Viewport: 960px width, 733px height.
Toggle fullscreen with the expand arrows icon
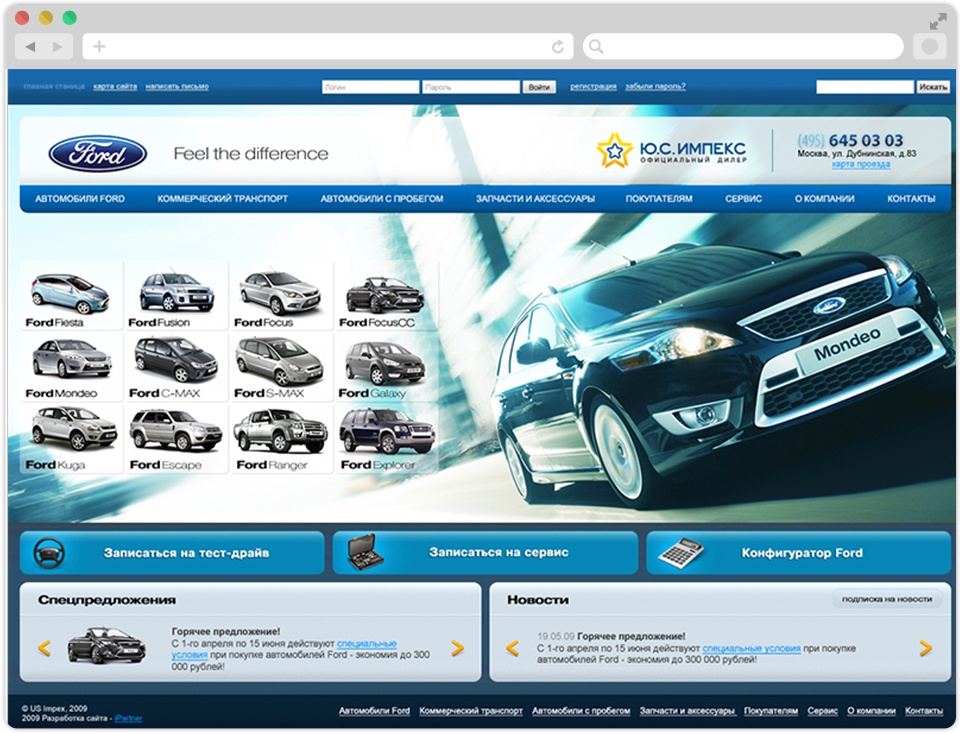pyautogui.click(x=937, y=23)
